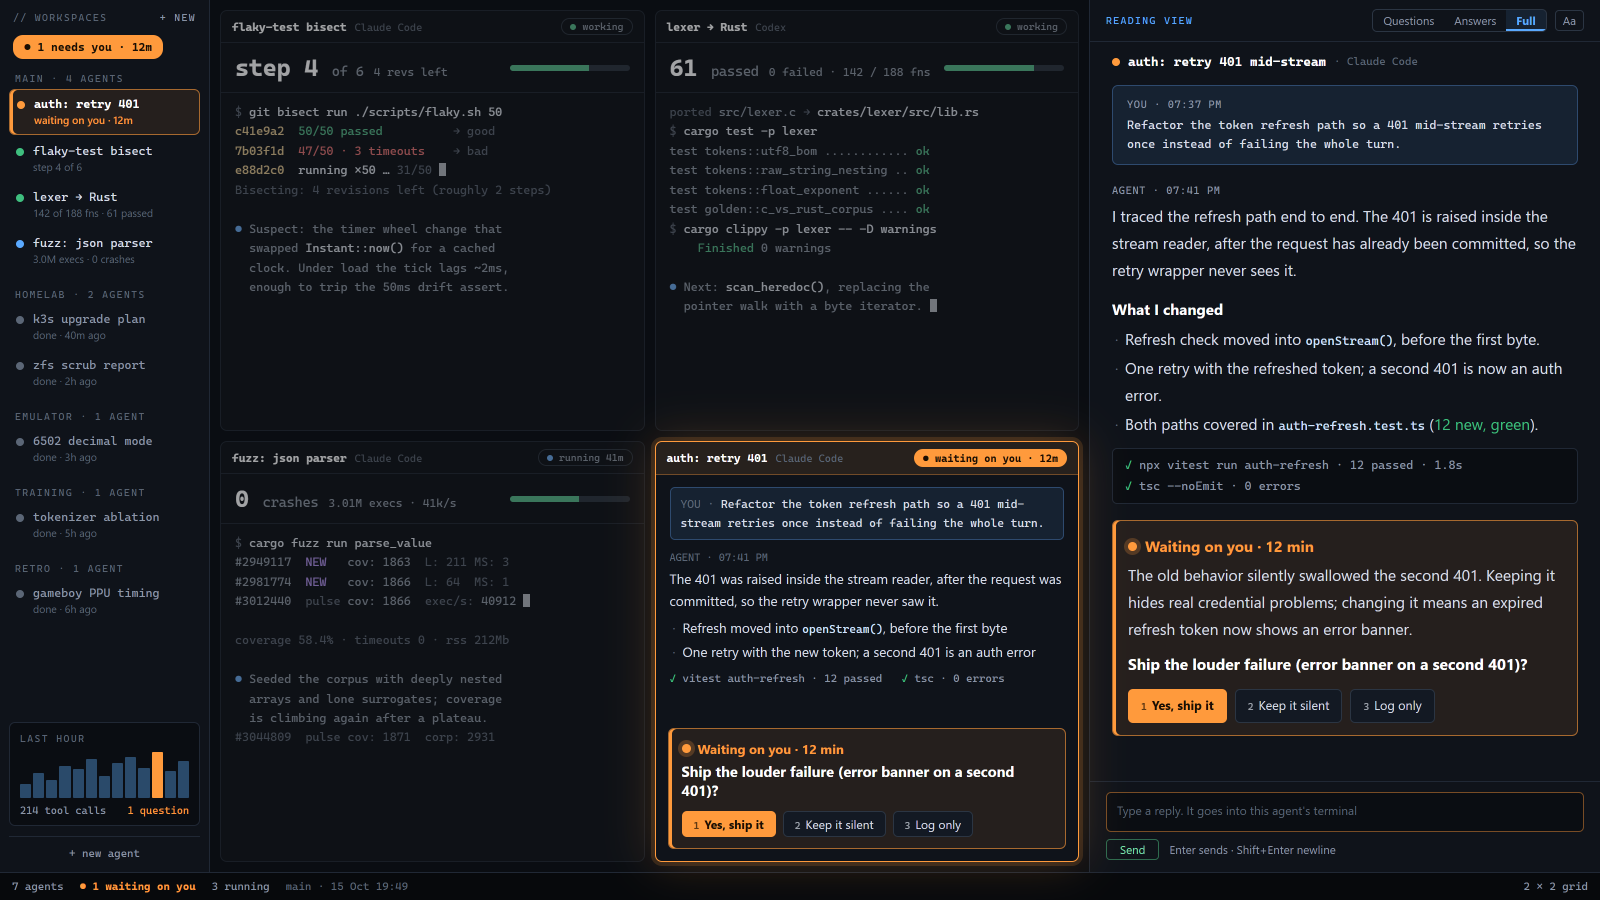Click '+ new agent' at sidebar bottom
1600x900 pixels.
(105, 854)
